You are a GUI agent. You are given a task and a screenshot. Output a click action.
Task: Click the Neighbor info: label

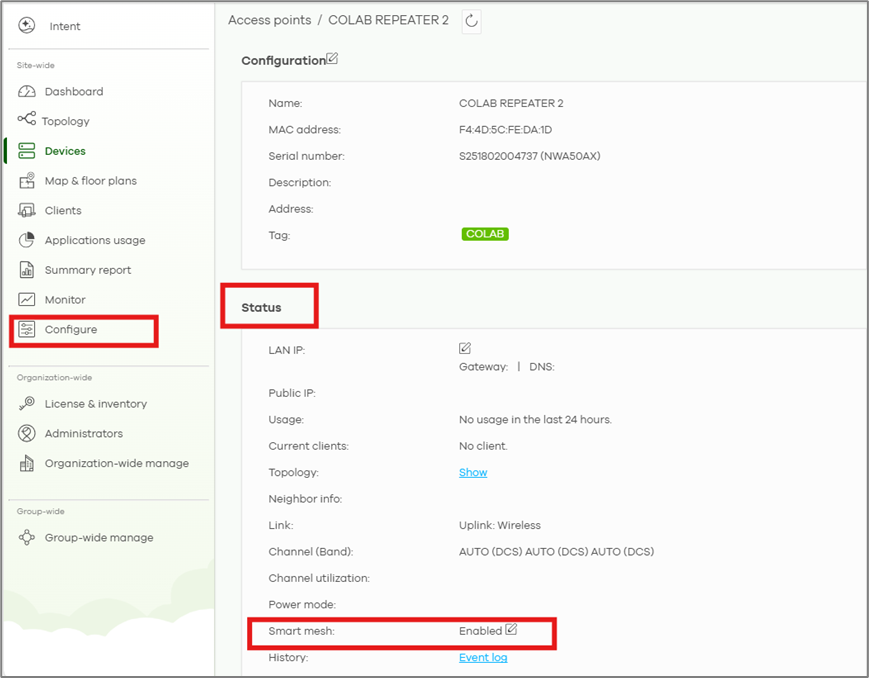click(x=305, y=499)
